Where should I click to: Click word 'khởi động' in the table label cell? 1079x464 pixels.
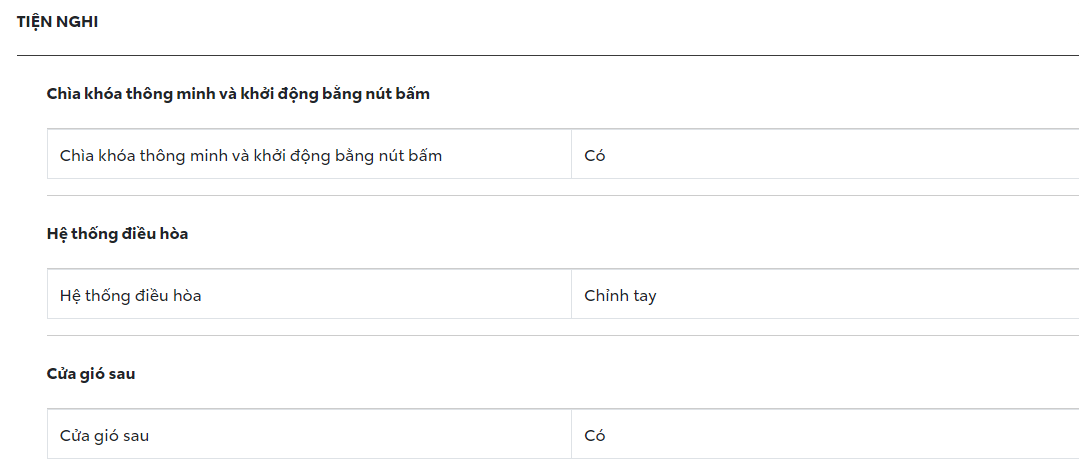(291, 156)
